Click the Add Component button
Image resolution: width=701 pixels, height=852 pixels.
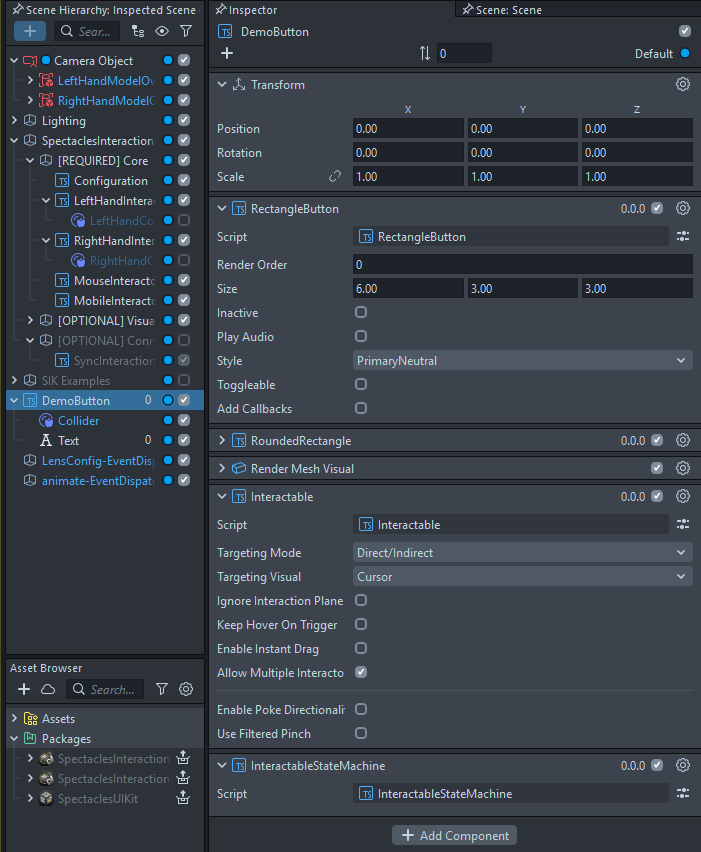454,835
